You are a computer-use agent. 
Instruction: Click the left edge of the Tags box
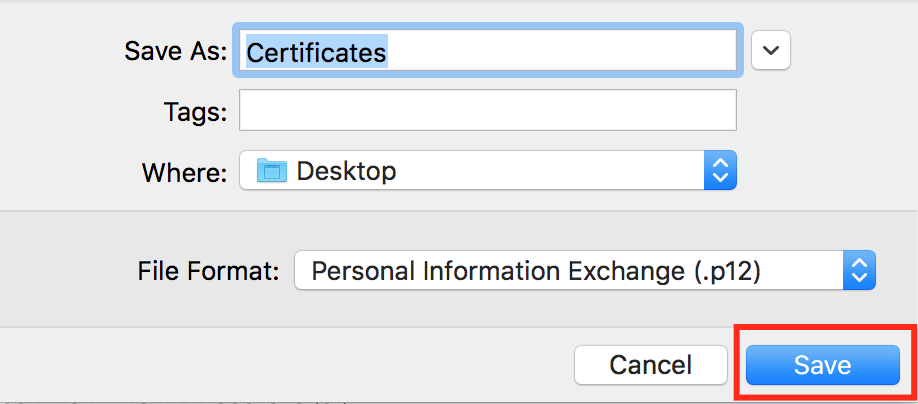(246, 111)
